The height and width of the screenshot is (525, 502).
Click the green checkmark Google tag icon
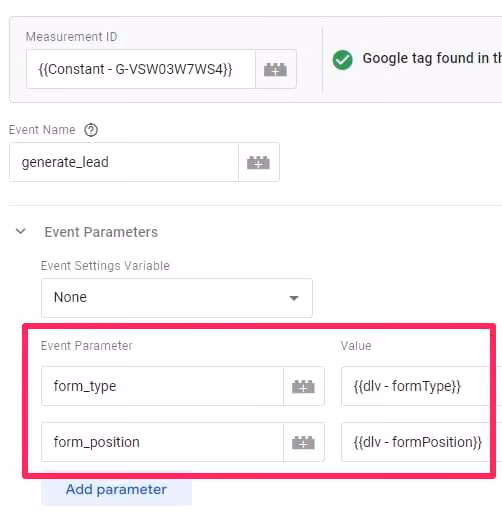pos(342,60)
